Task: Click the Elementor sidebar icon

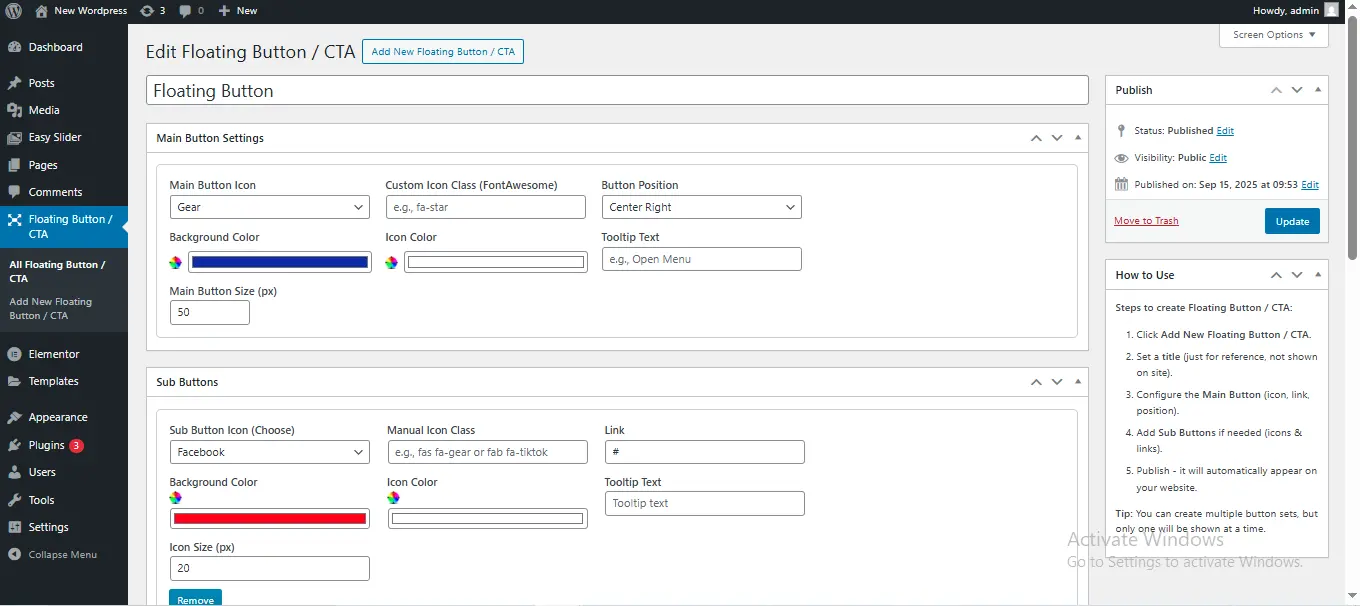Action: pos(15,353)
